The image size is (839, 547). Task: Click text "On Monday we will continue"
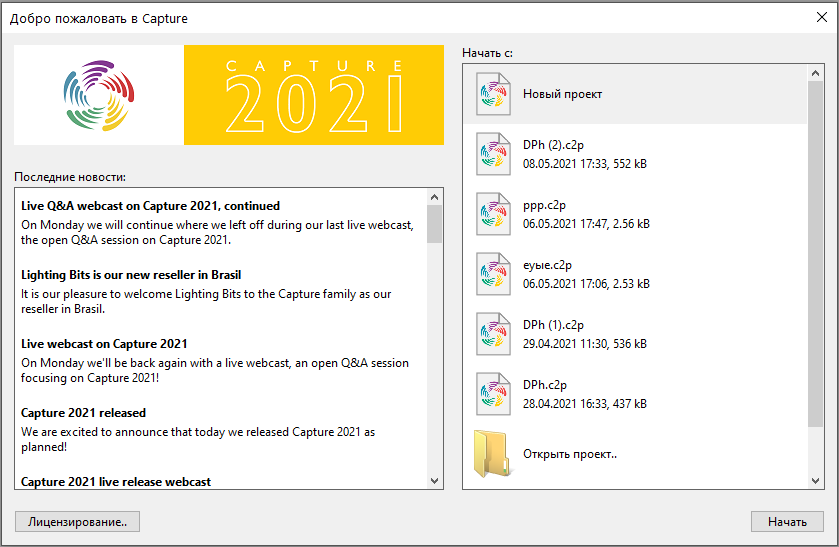(217, 232)
